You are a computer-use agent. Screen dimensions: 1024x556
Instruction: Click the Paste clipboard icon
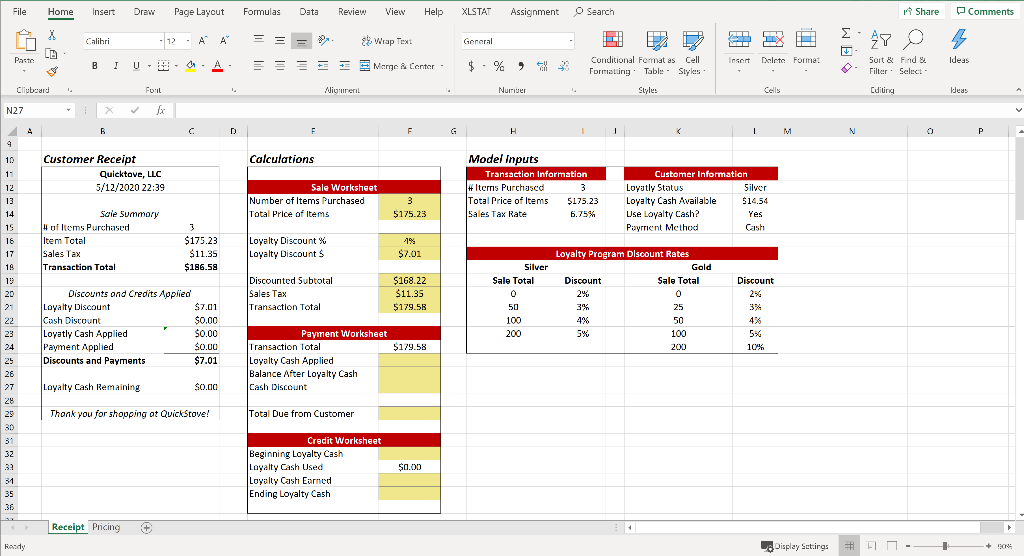(x=25, y=41)
